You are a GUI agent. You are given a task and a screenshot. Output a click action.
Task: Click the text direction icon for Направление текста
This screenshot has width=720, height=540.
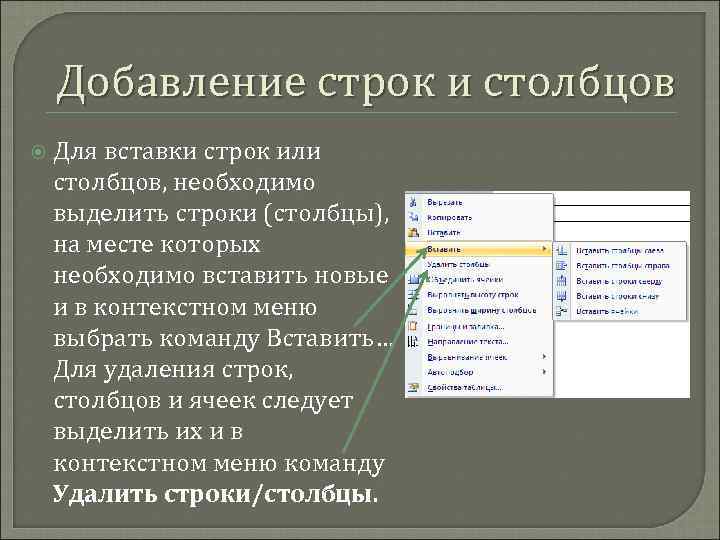tap(414, 341)
